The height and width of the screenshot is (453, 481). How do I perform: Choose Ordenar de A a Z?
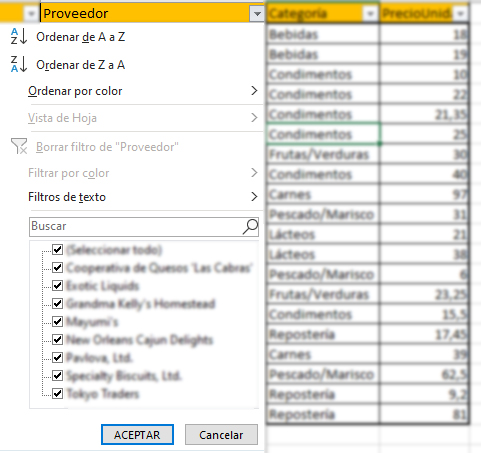coord(81,37)
